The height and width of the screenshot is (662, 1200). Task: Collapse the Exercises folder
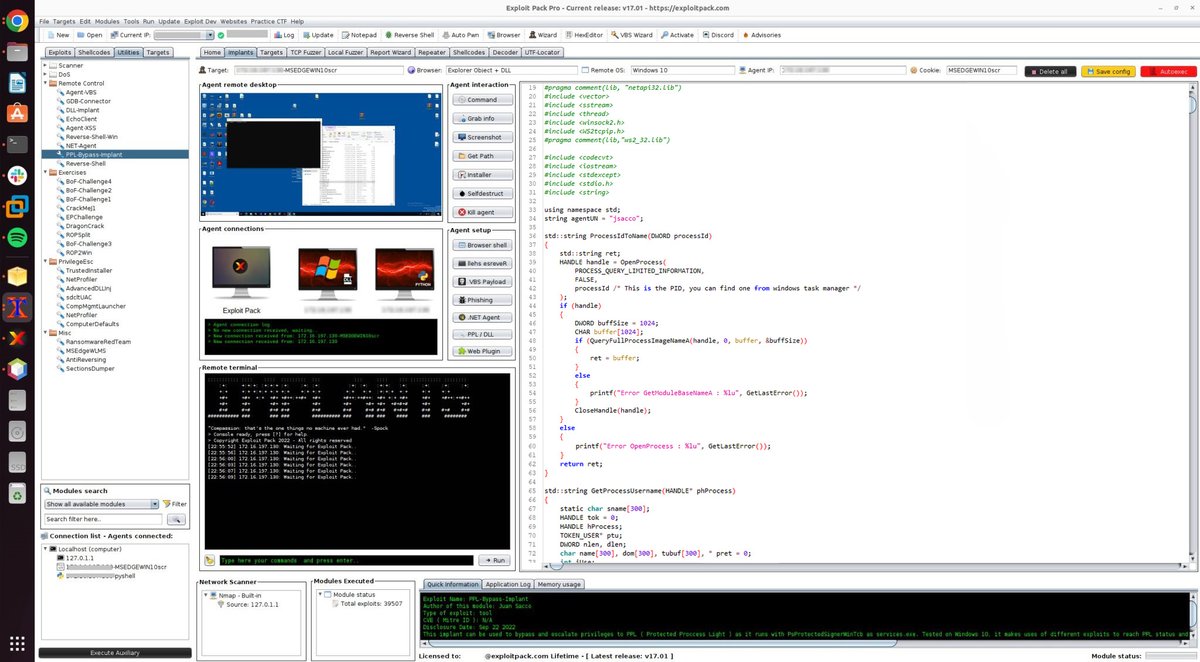tap(45, 172)
